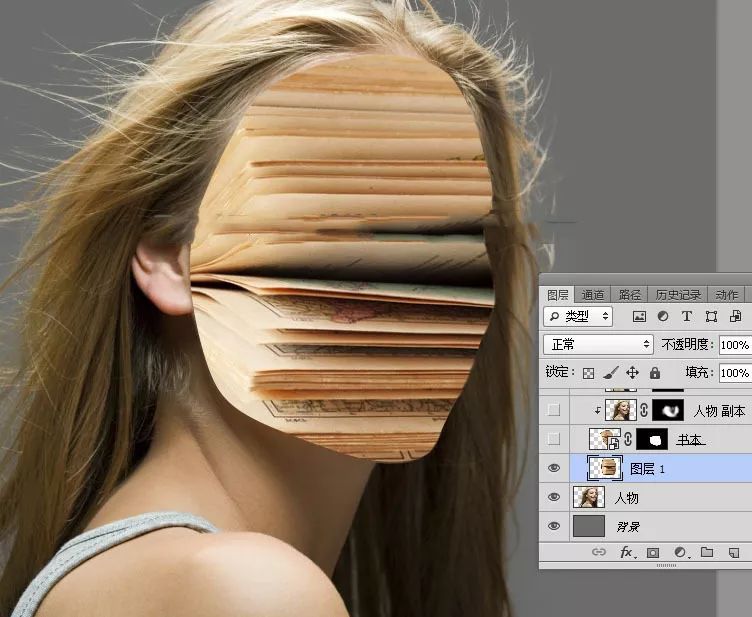The height and width of the screenshot is (617, 752).
Task: Open the 类型 filter type dropdown
Action: (x=578, y=316)
